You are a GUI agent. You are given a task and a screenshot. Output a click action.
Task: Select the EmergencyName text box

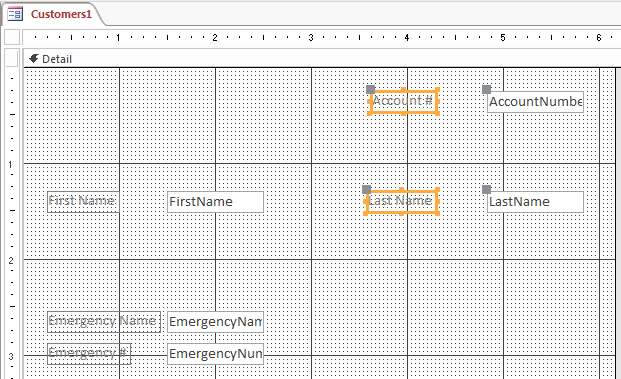click(x=215, y=322)
